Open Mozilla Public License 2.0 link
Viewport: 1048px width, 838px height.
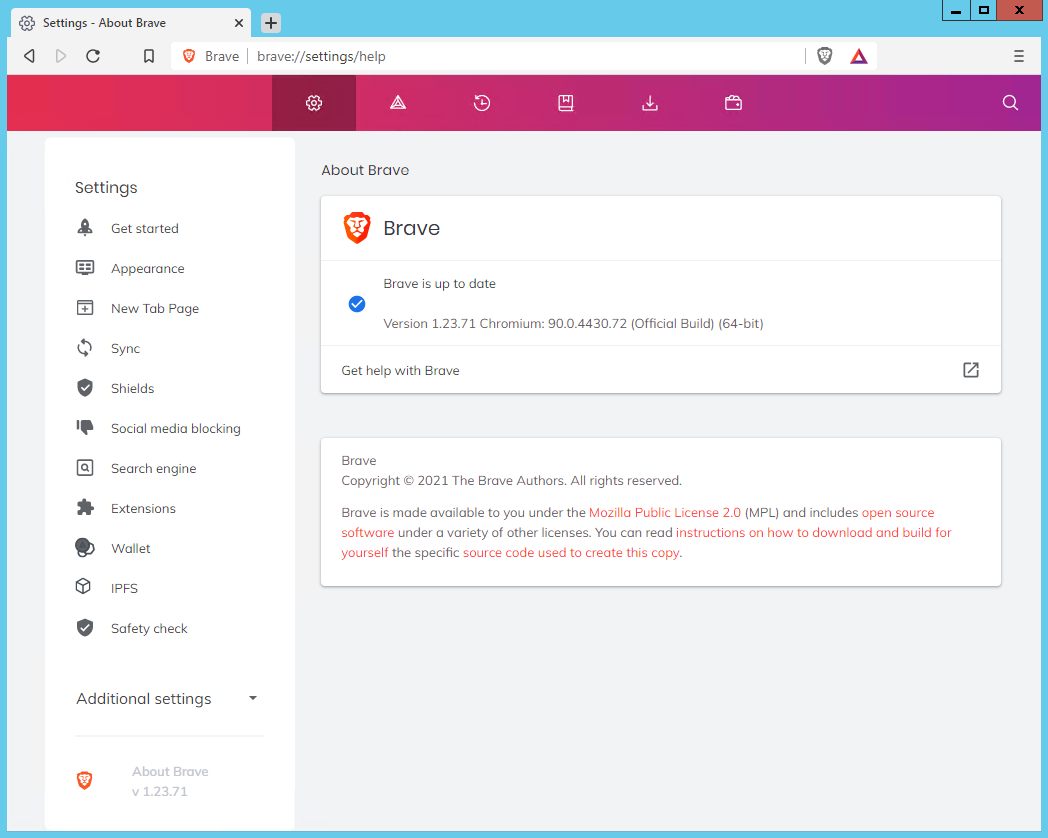pyautogui.click(x=664, y=513)
